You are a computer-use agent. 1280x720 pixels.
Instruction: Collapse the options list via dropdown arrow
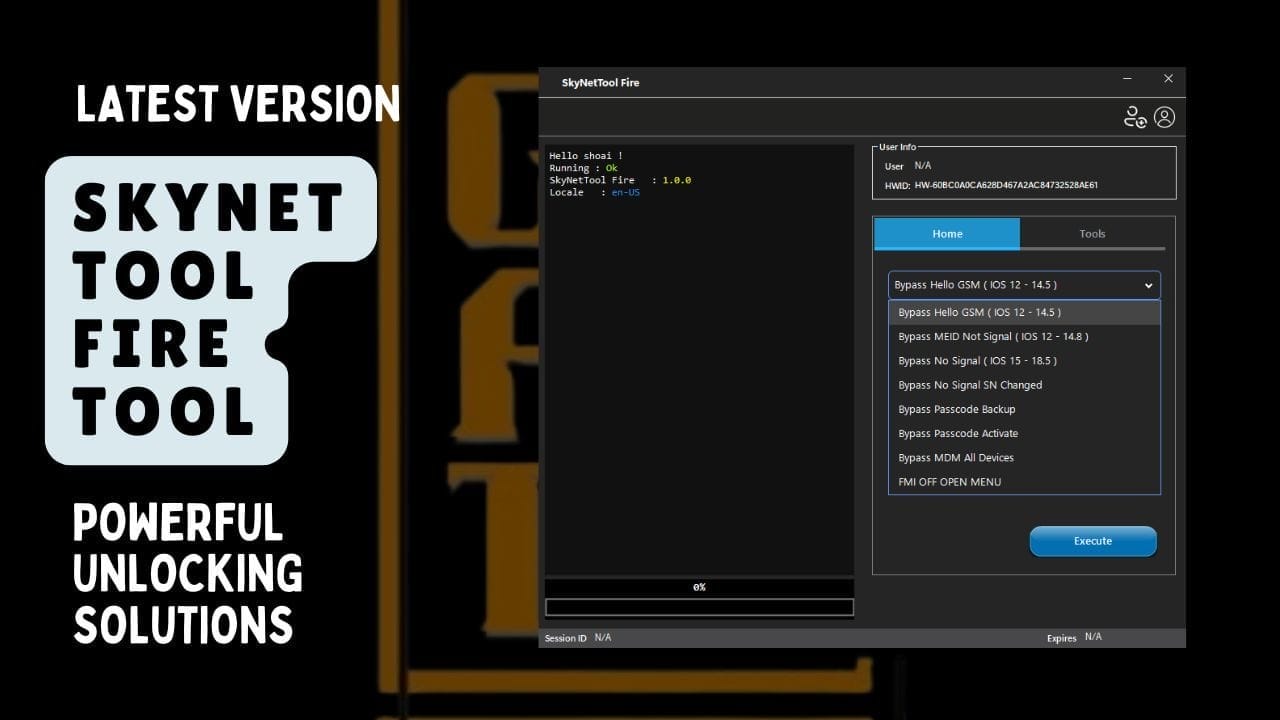1147,284
